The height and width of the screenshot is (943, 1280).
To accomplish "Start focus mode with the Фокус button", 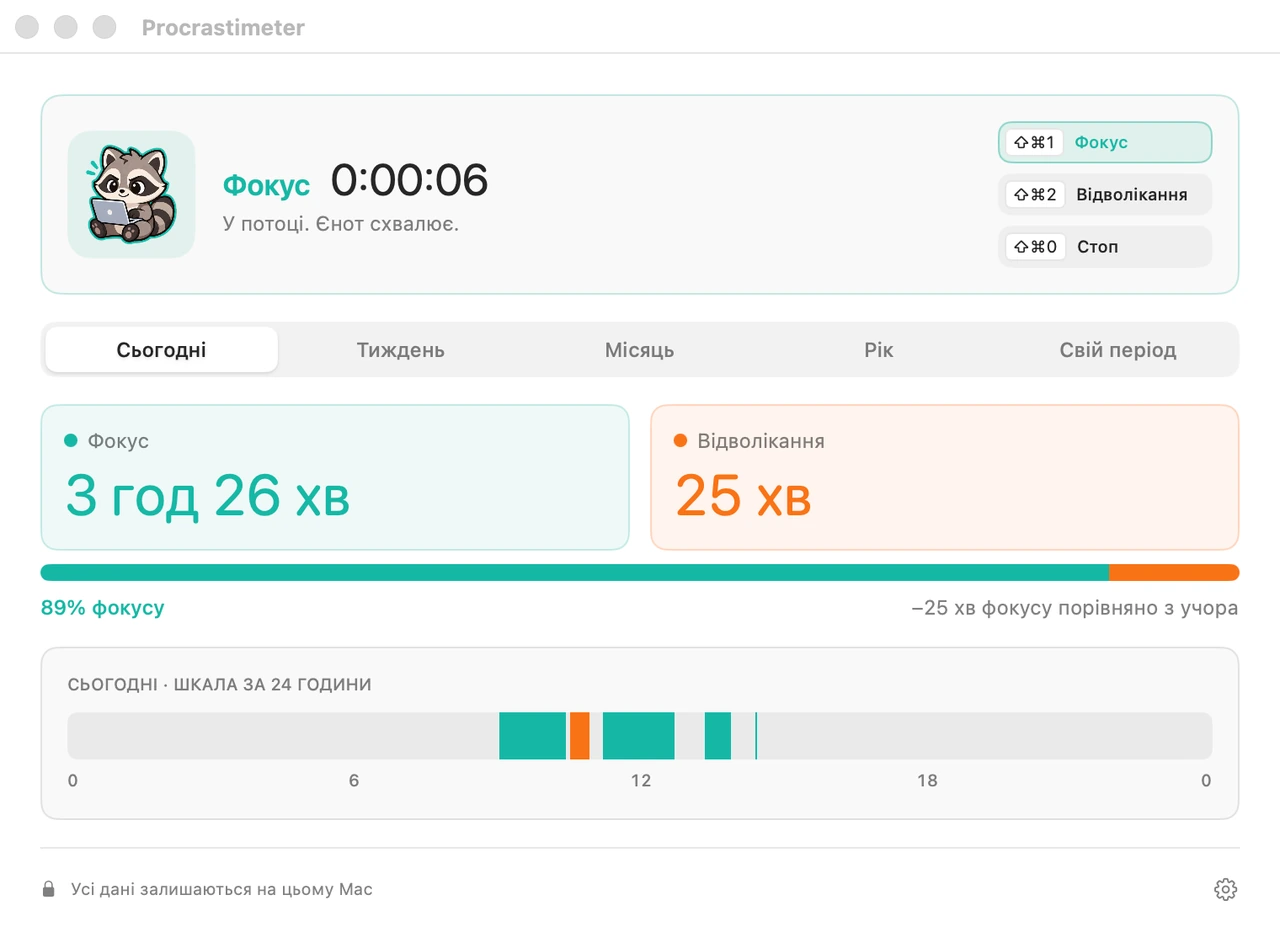I will [1105, 142].
